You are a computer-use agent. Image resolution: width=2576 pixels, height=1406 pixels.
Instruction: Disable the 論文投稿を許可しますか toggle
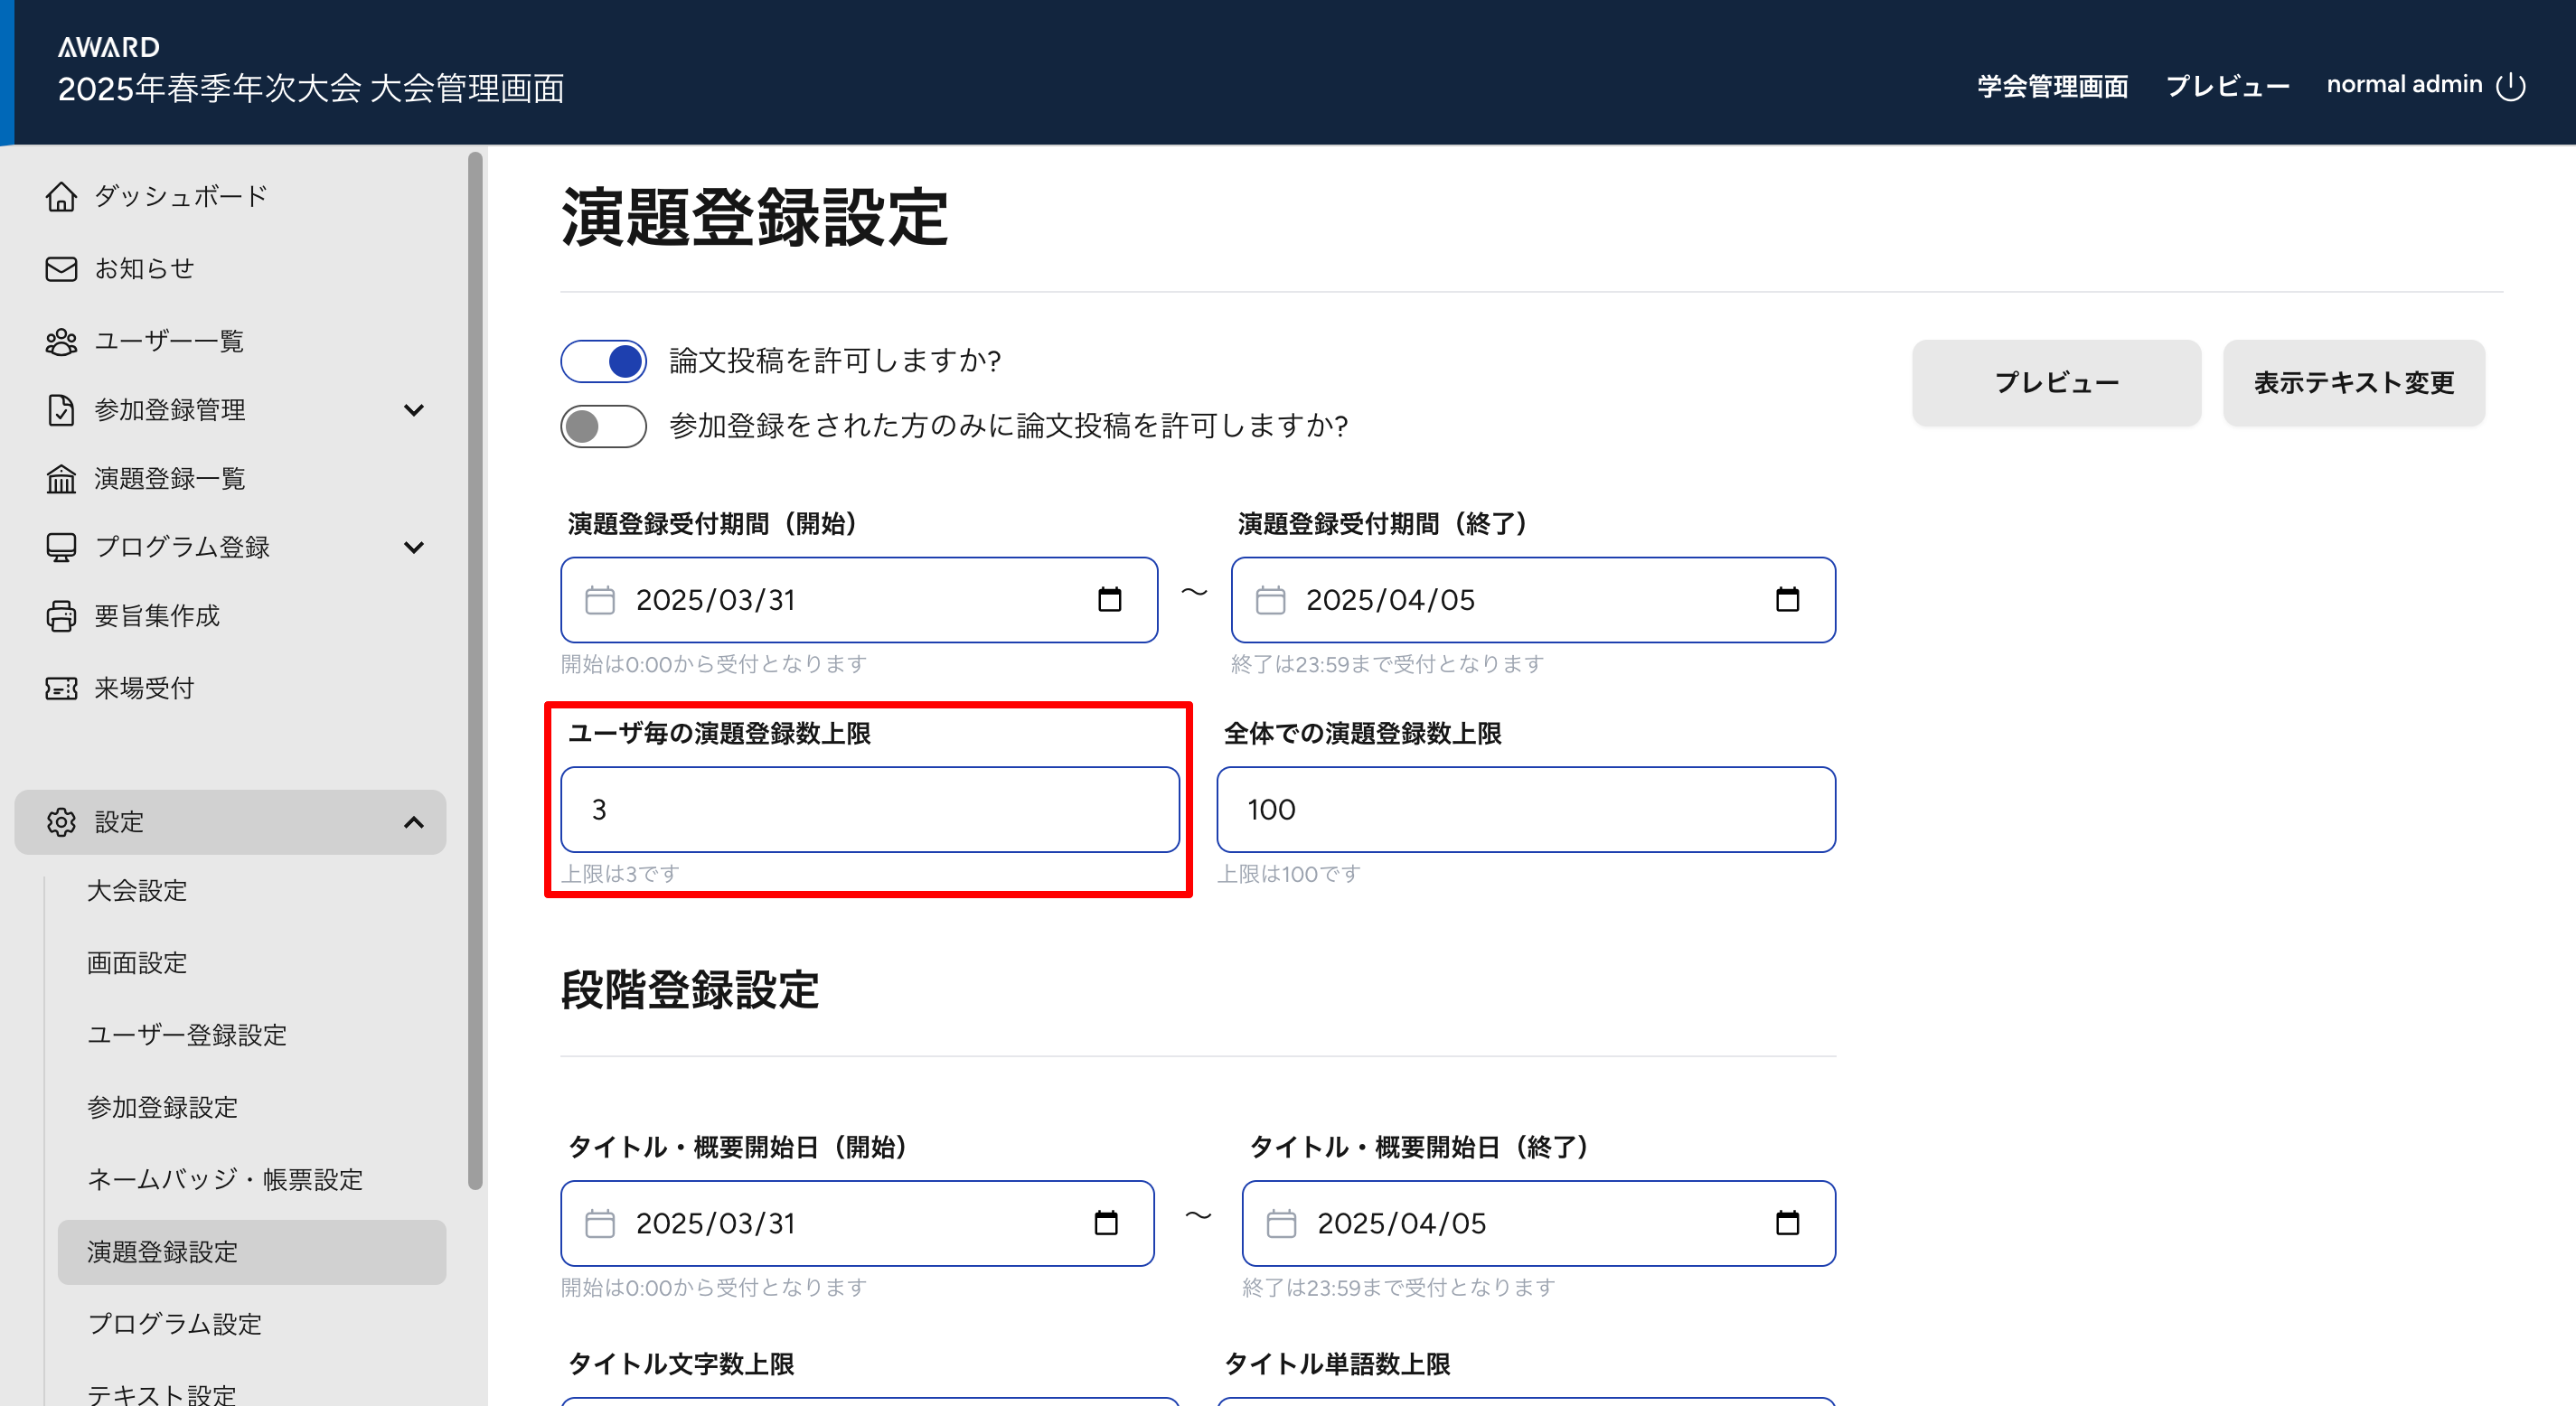(x=603, y=361)
